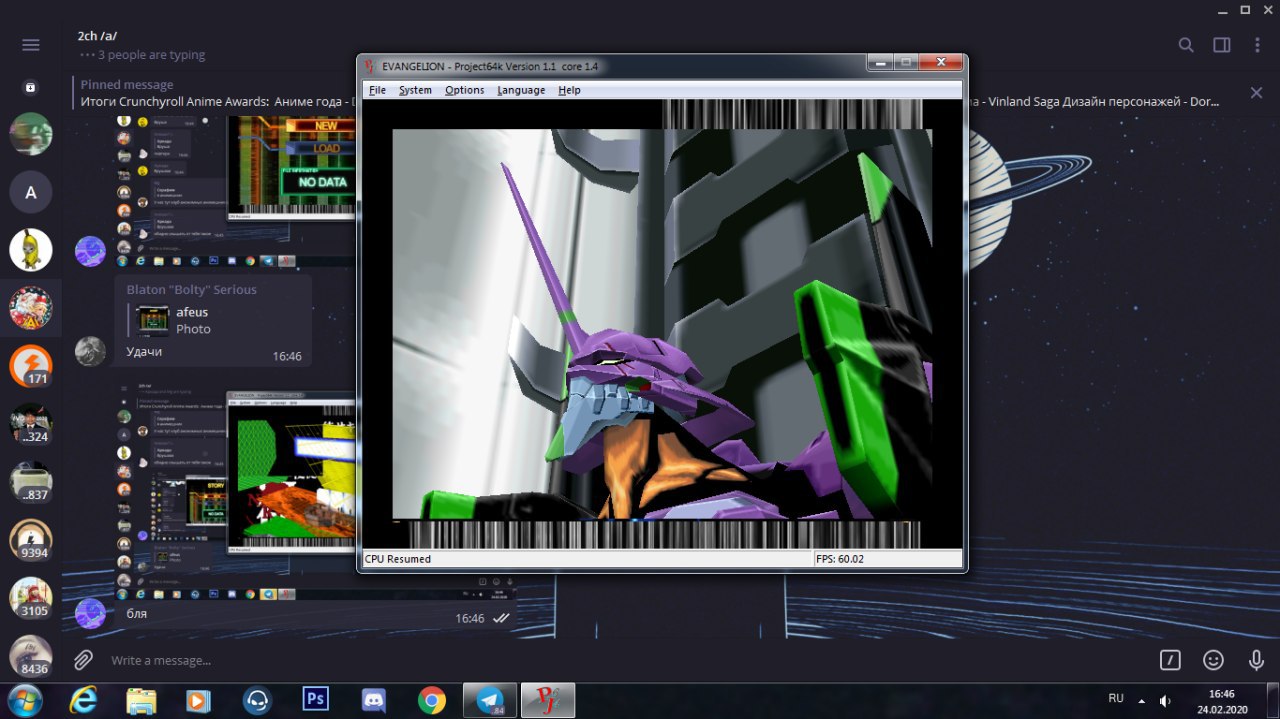Open the chat showing 171 unread badge
Image resolution: width=1280 pixels, height=719 pixels.
[x=31, y=366]
